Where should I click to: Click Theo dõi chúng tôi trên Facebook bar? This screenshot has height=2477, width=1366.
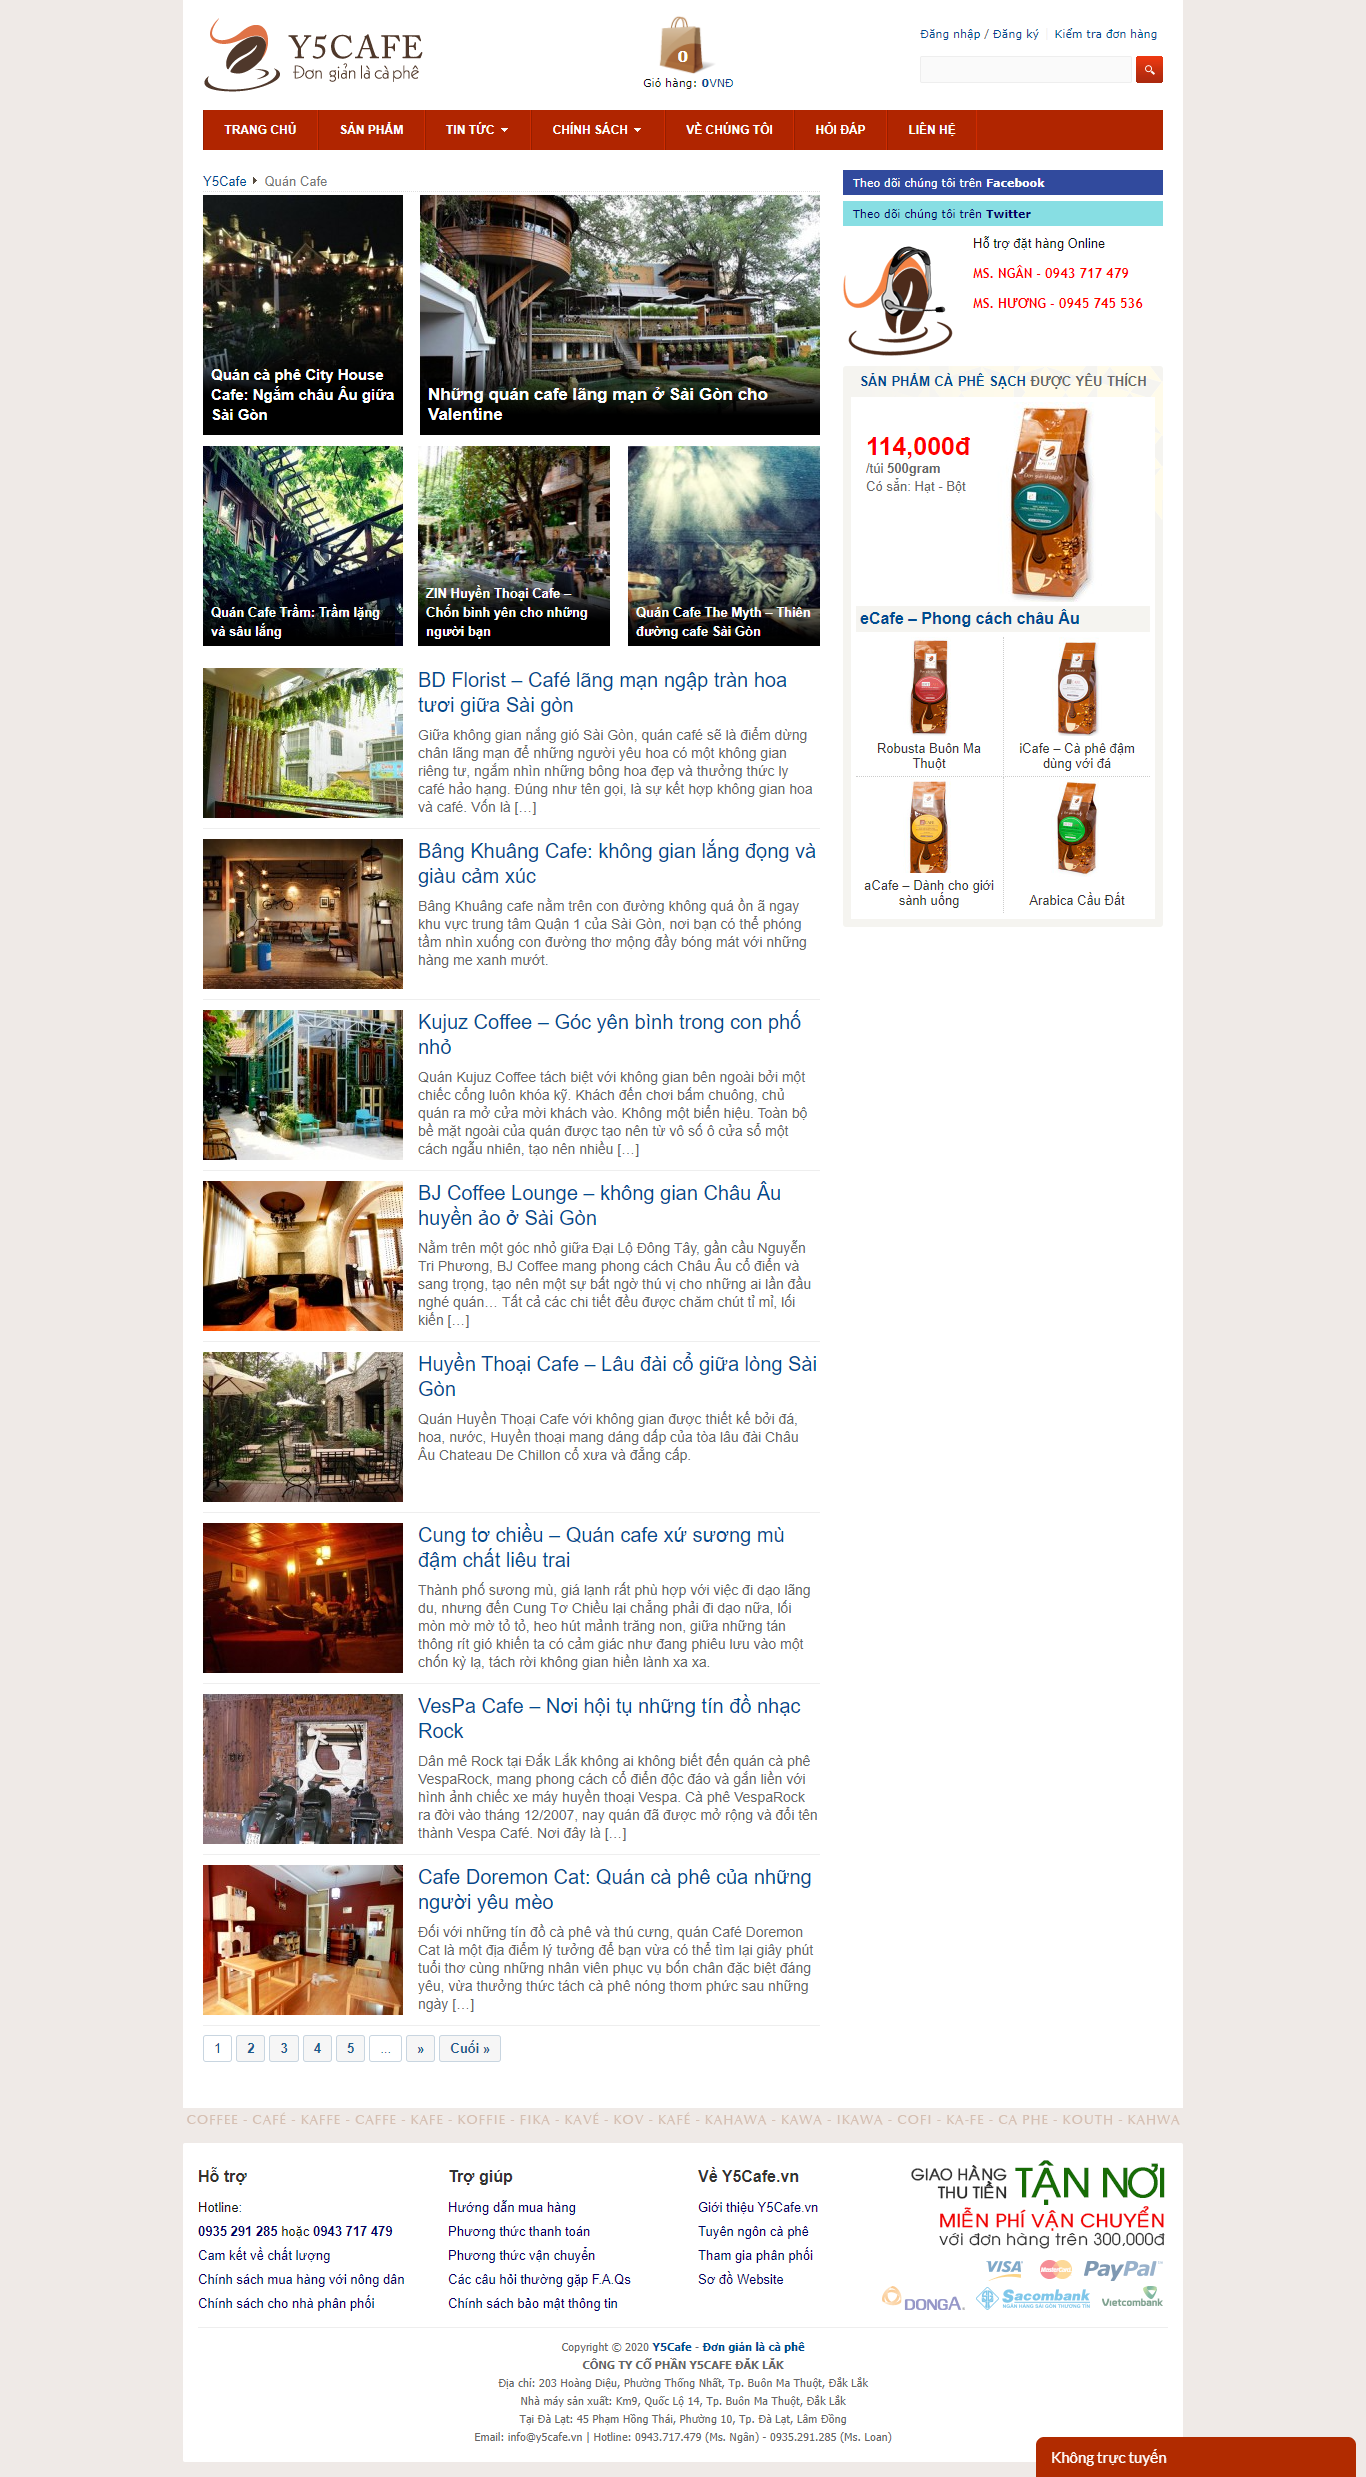click(x=1003, y=183)
